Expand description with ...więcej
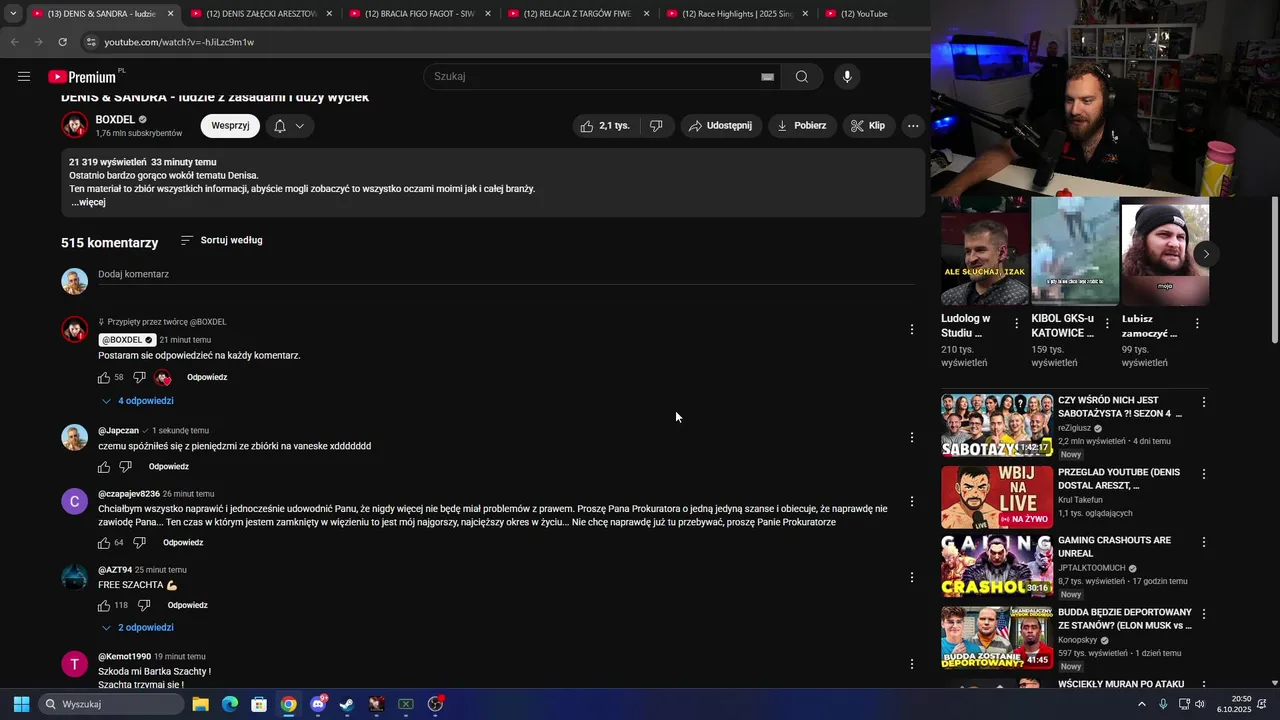The width and height of the screenshot is (1280, 720). pos(87,202)
